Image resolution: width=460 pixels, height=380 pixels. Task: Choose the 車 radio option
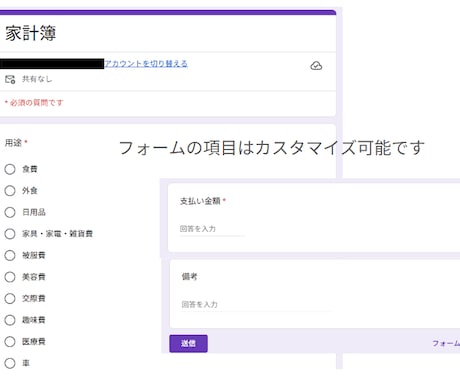[x=10, y=363]
